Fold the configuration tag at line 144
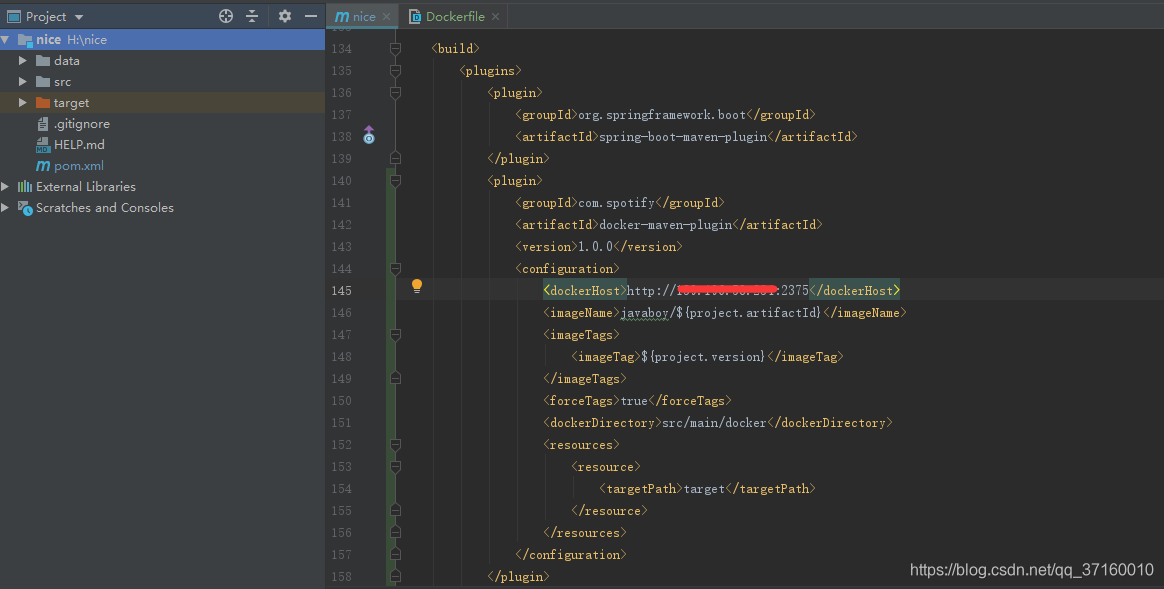Image resolution: width=1164 pixels, height=589 pixels. 396,268
